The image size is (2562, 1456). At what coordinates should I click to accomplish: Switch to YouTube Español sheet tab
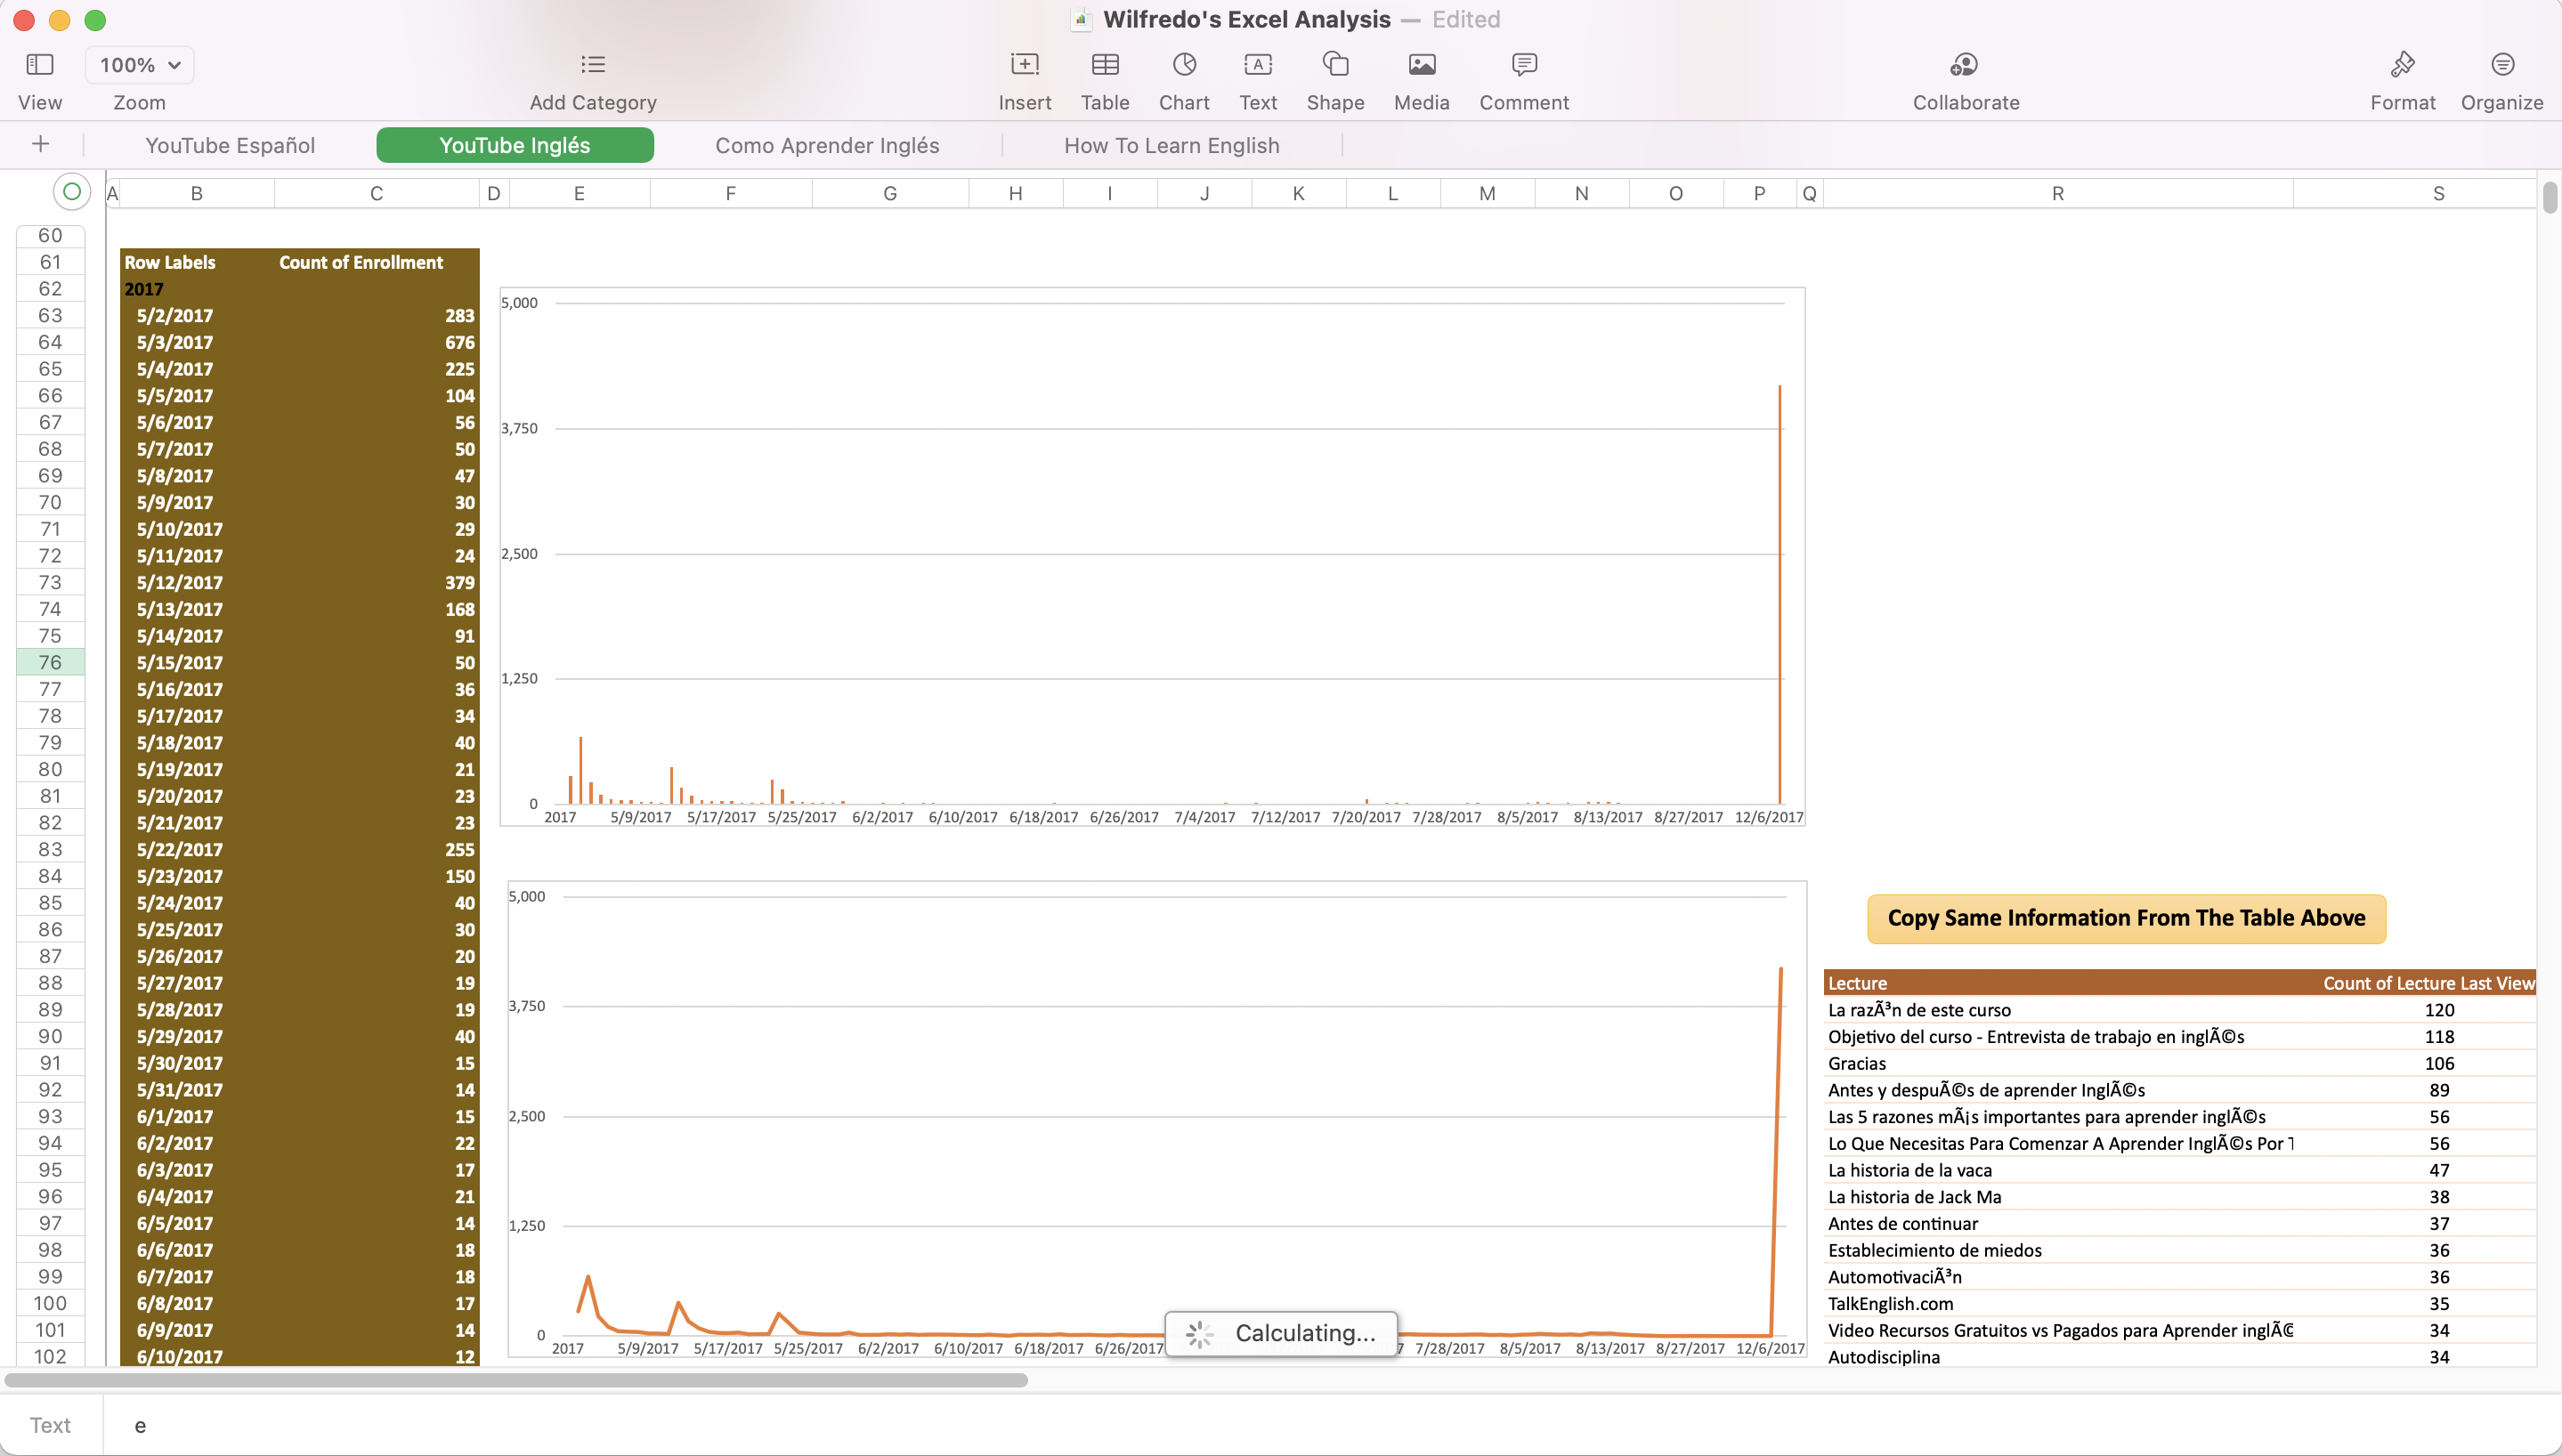pos(230,145)
